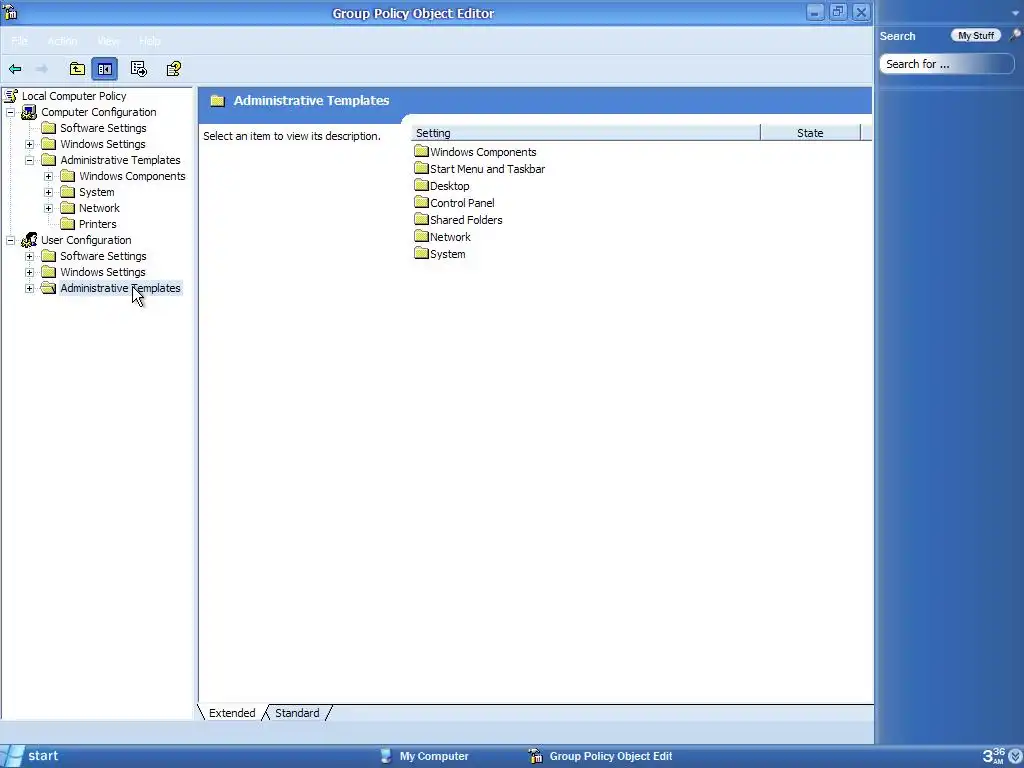Switch to My Computer taskbar button
Screen dimensions: 1024x768
[425, 756]
